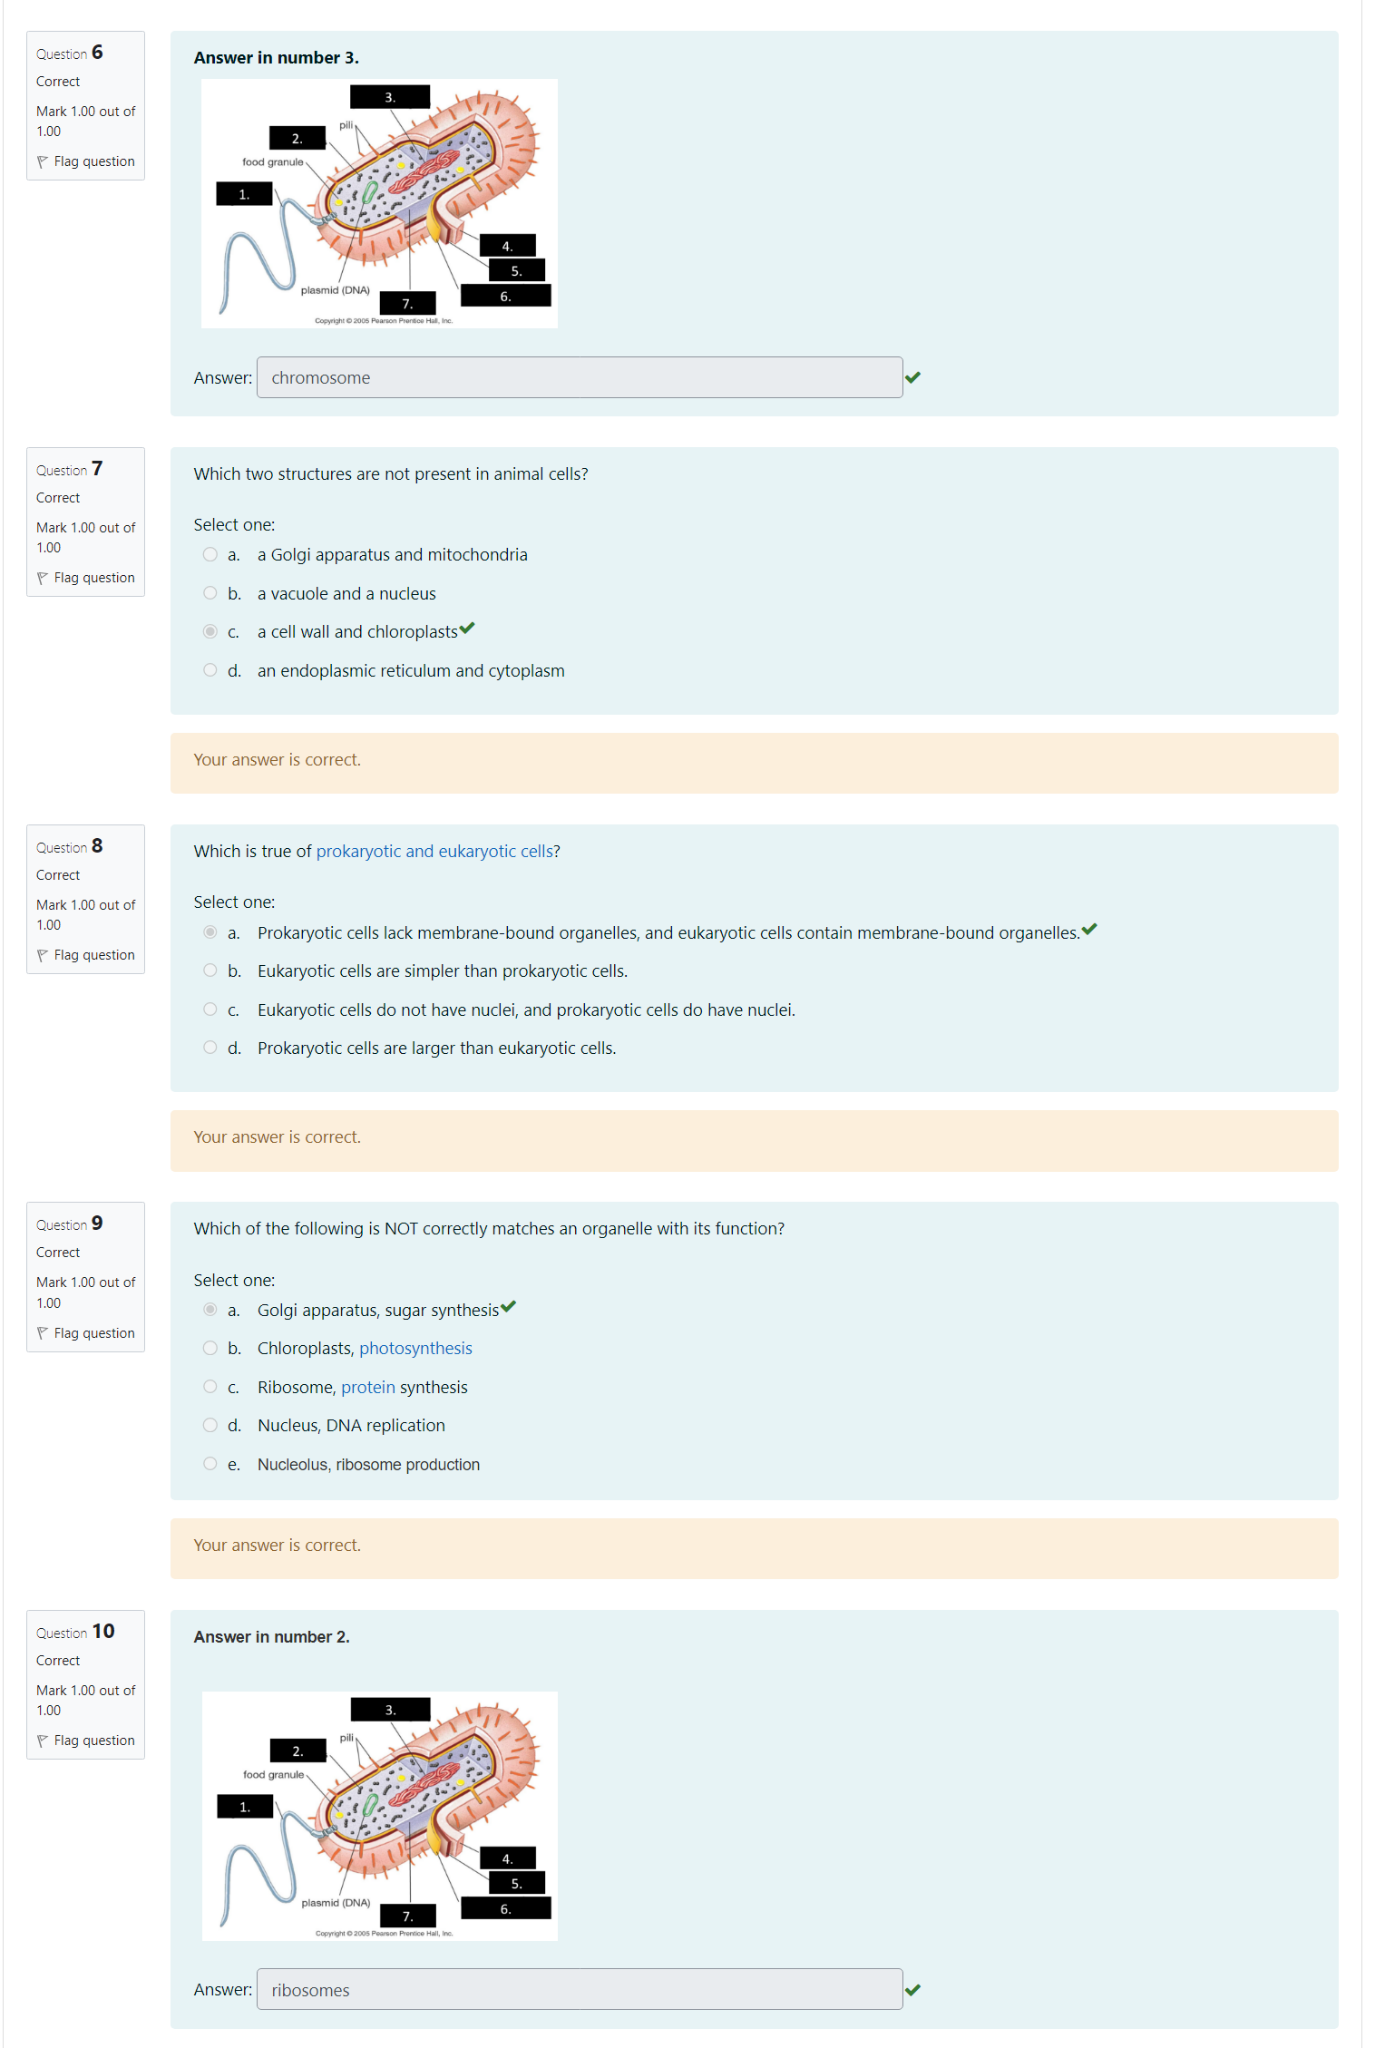Image resolution: width=1380 pixels, height=2048 pixels.
Task: Select radio for a vacuole and a nucleus
Action: coord(210,593)
